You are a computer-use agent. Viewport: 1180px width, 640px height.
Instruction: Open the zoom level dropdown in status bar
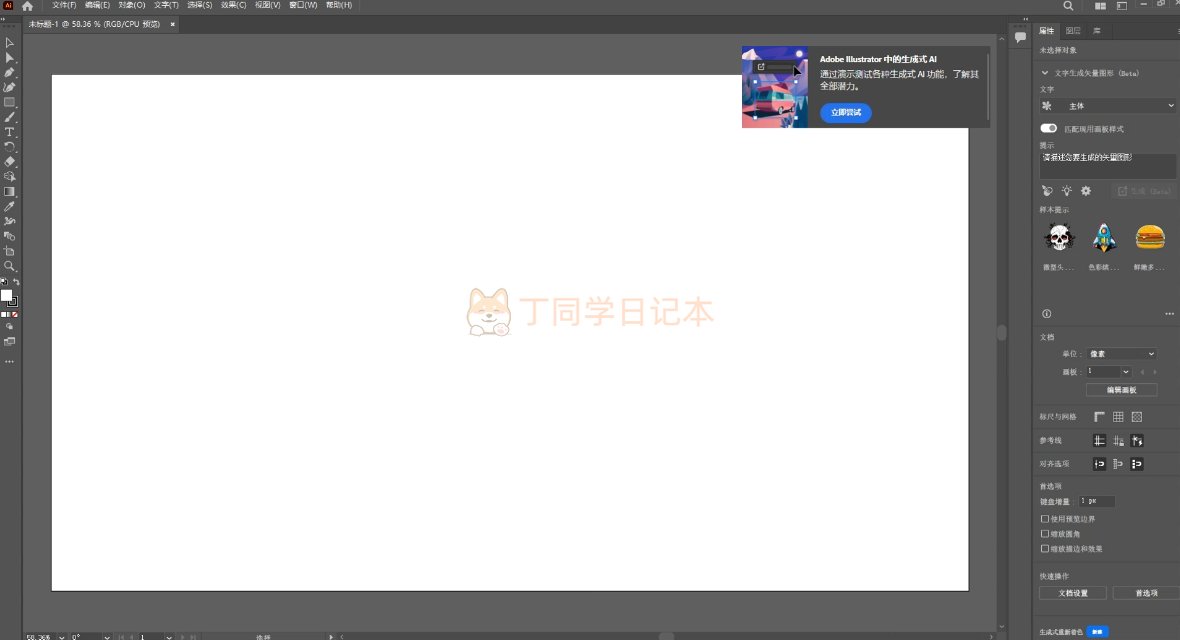pos(62,637)
